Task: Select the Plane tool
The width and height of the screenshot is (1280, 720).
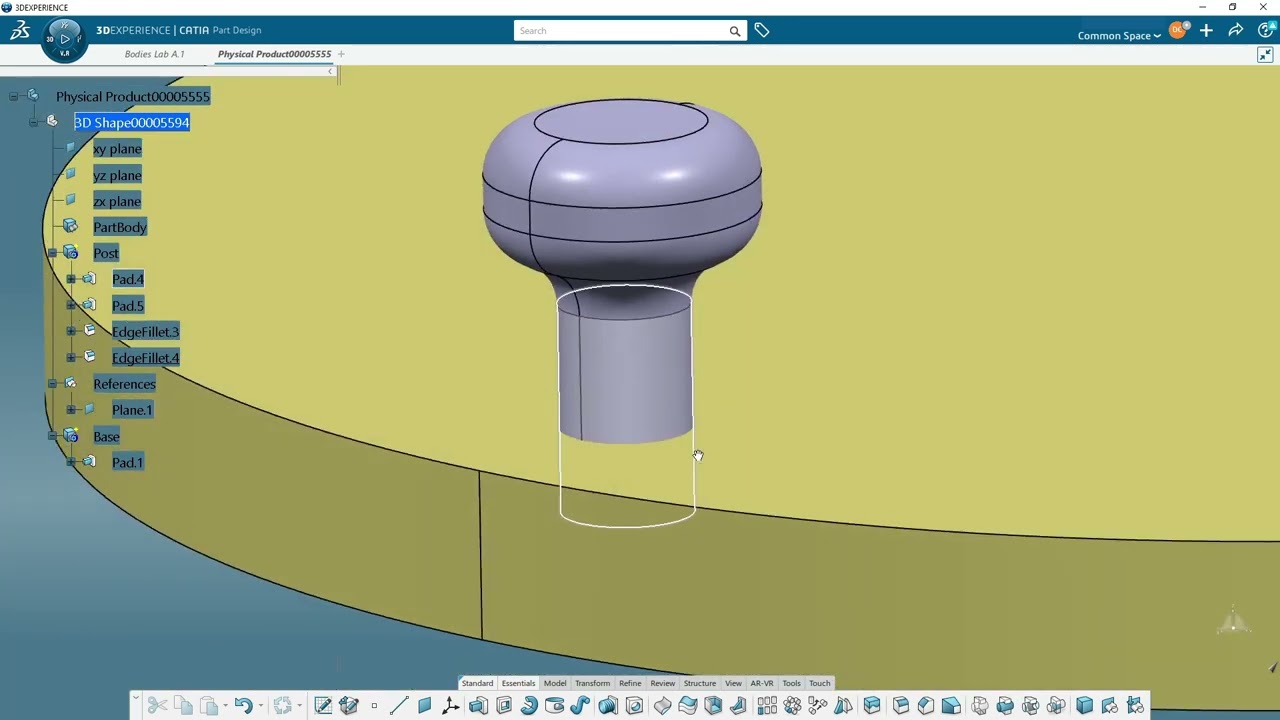Action: coord(425,706)
